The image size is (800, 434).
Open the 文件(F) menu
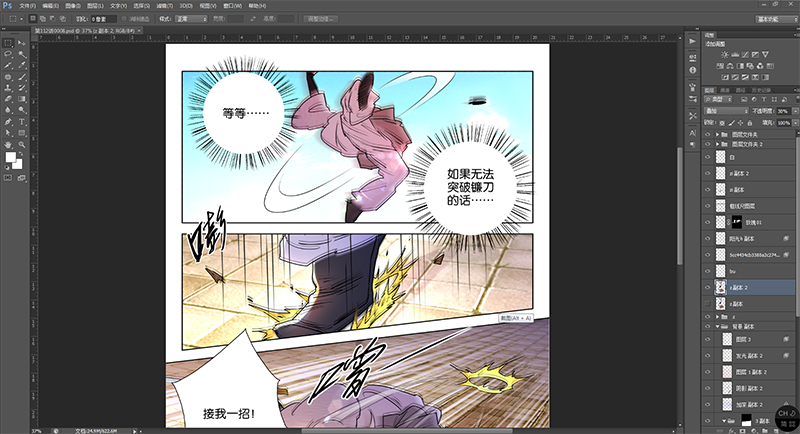[x=28, y=6]
